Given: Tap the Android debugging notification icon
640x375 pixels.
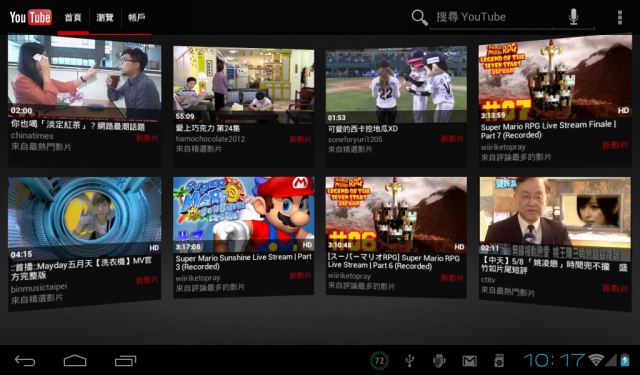Looking at the screenshot, I should pos(439,361).
